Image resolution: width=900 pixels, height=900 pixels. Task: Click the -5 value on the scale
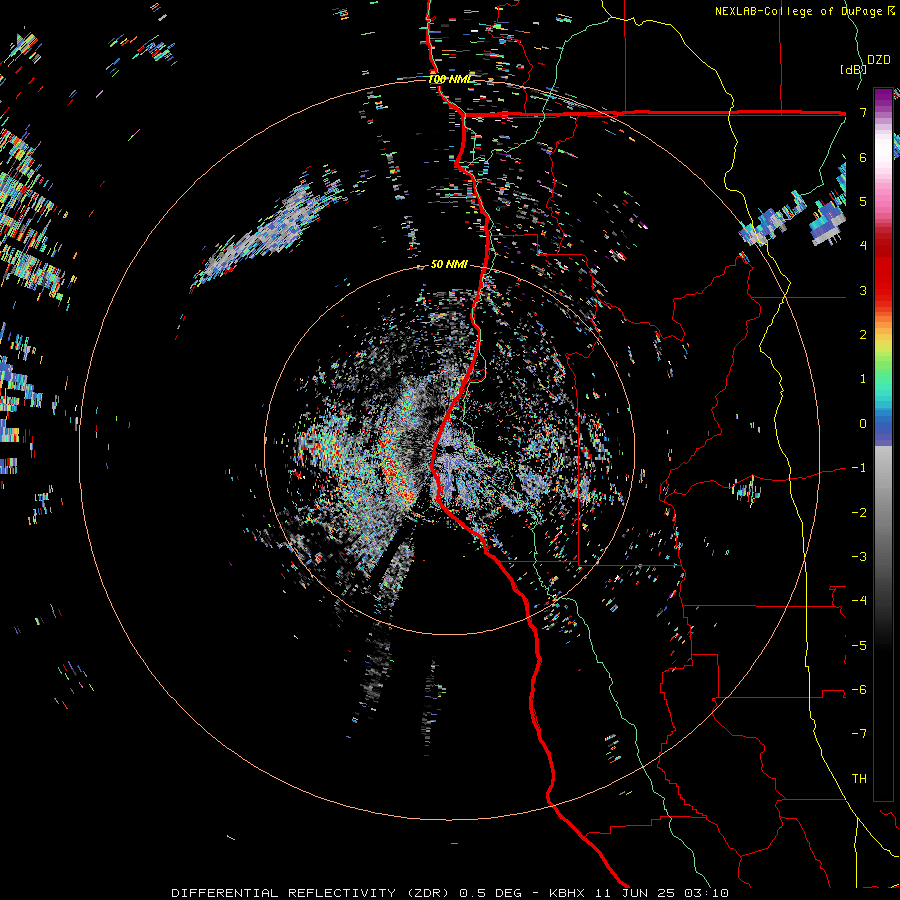click(x=859, y=645)
